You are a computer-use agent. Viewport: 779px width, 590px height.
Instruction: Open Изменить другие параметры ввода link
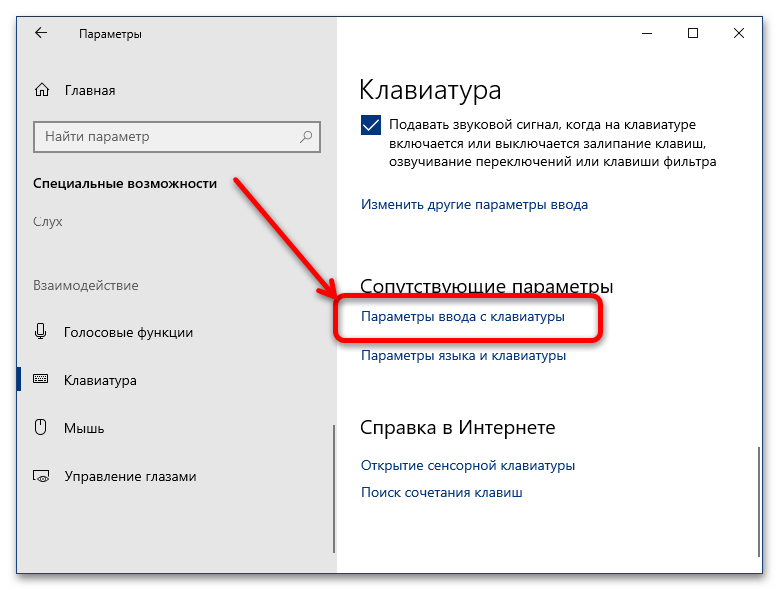[474, 204]
